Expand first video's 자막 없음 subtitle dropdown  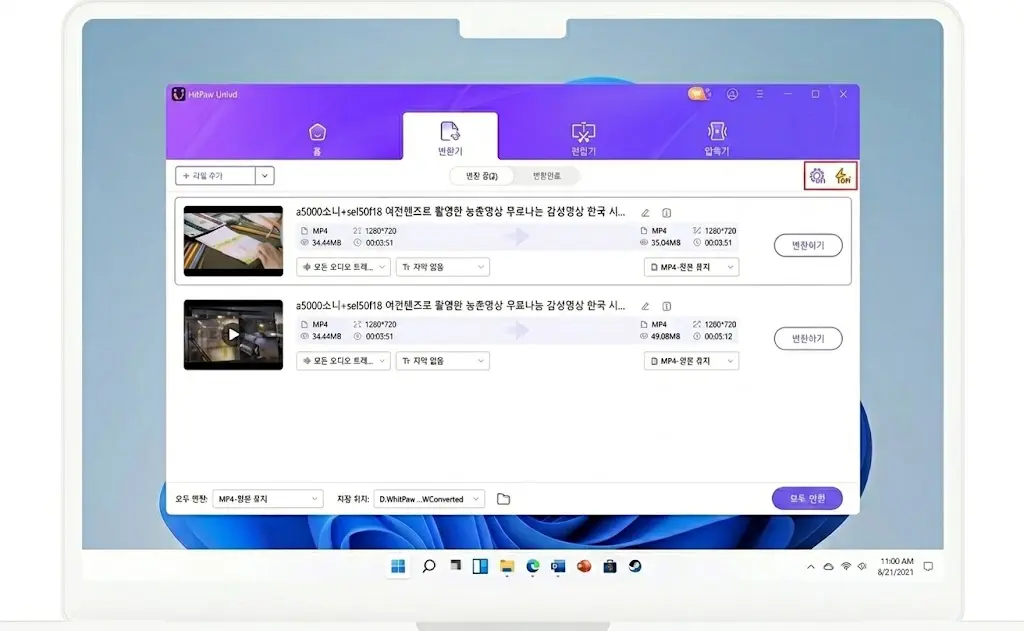(x=443, y=267)
